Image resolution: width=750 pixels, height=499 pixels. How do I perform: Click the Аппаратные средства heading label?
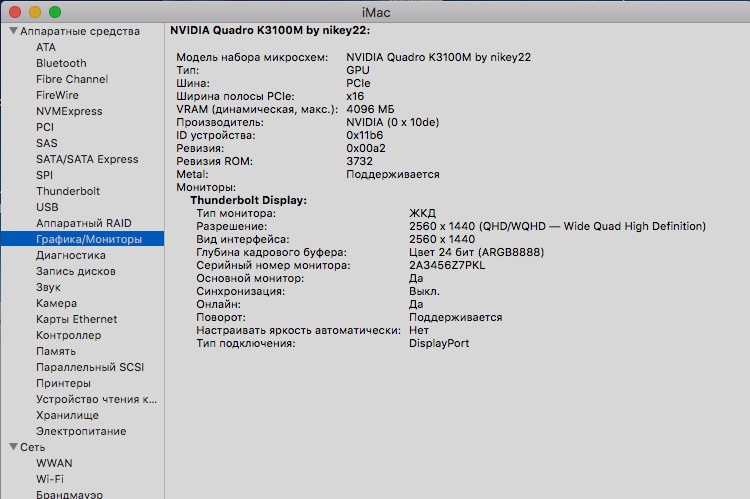(x=80, y=31)
